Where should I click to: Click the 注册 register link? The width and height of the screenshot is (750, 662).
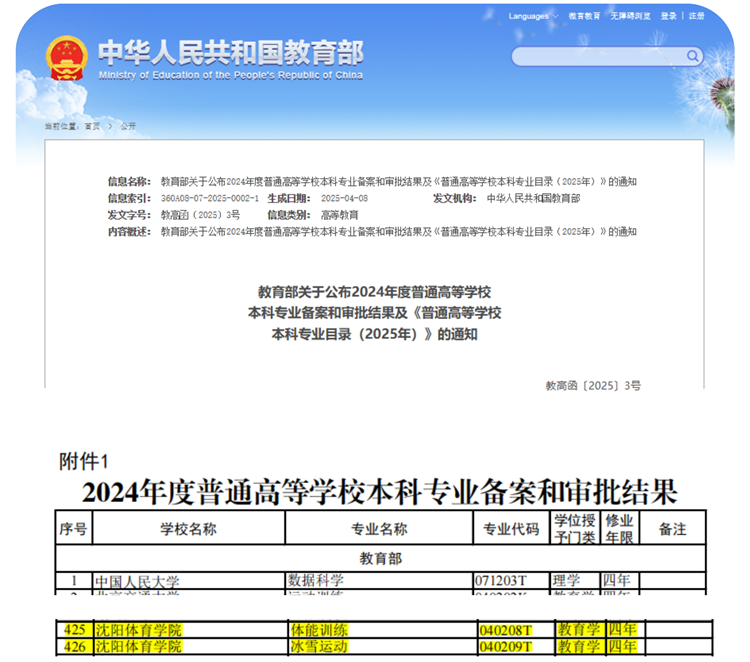697,16
